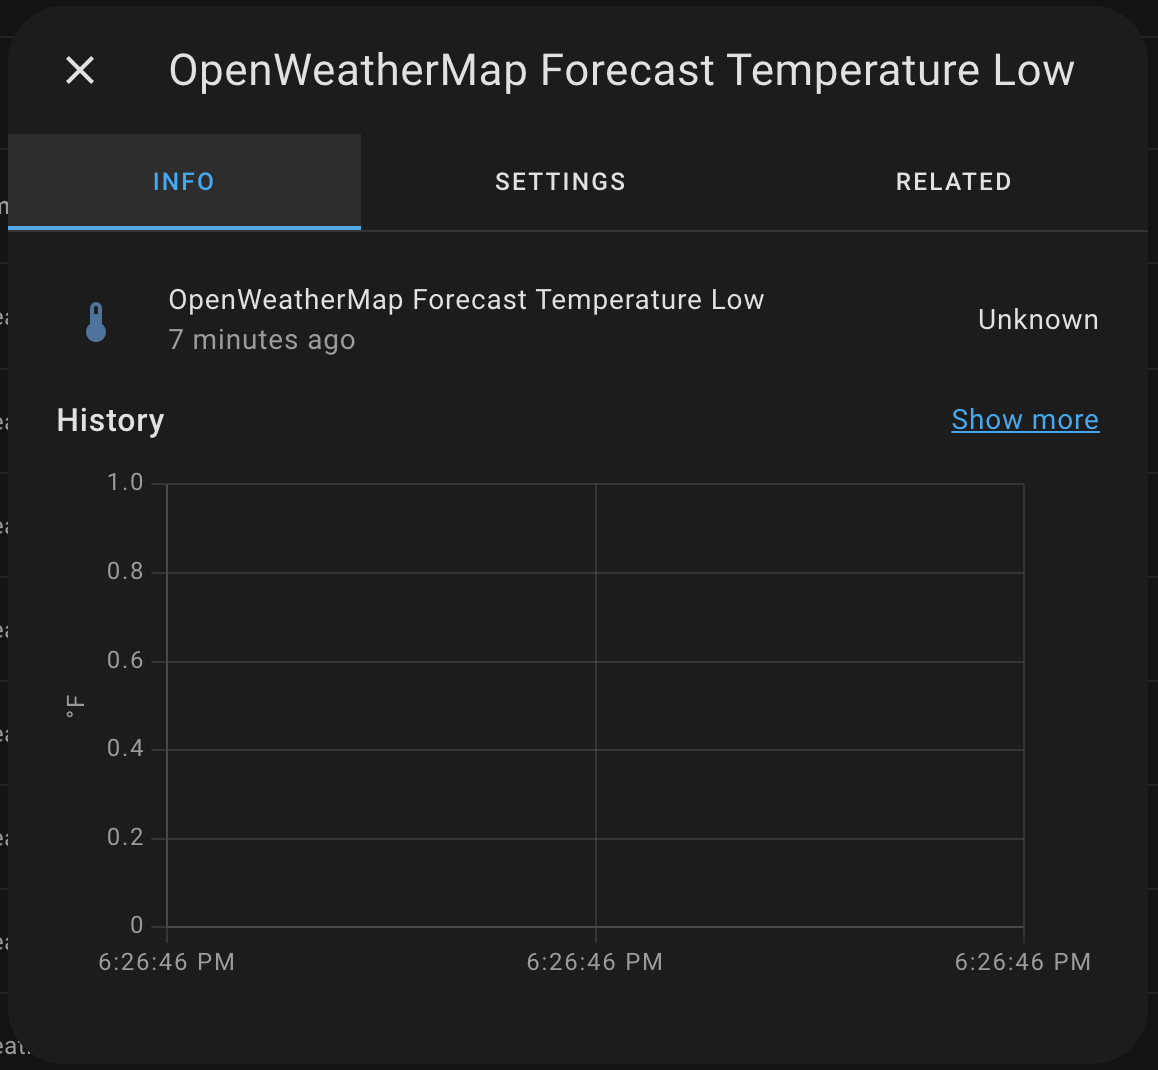Select the 6:26:46 PM timestamp on the left
Image resolution: width=1158 pixels, height=1070 pixels.
pos(166,961)
